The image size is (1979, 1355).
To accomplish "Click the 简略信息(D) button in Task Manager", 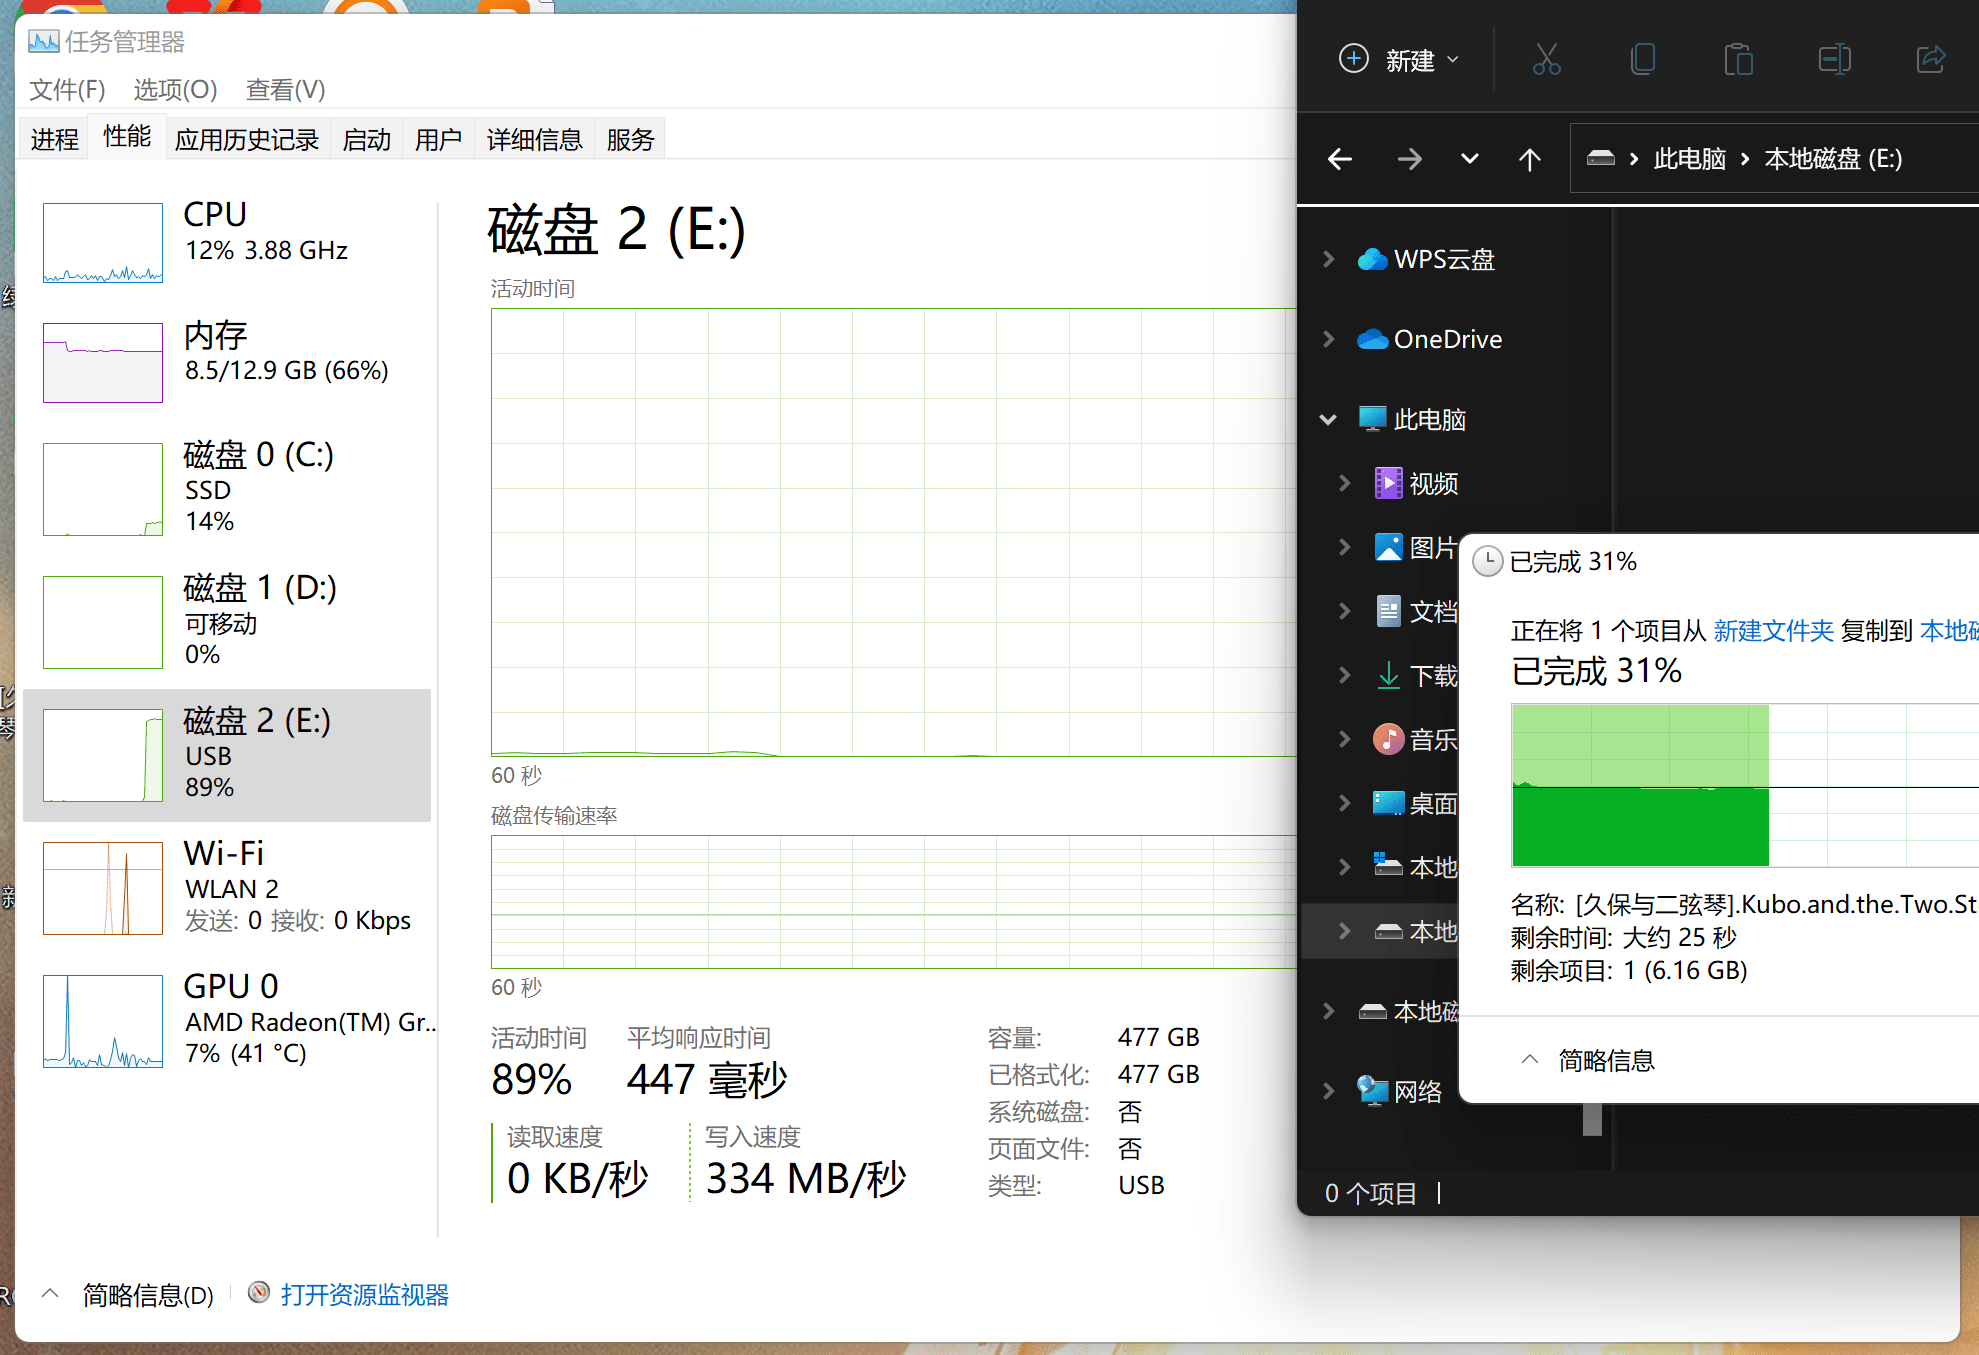I will pos(147,1295).
